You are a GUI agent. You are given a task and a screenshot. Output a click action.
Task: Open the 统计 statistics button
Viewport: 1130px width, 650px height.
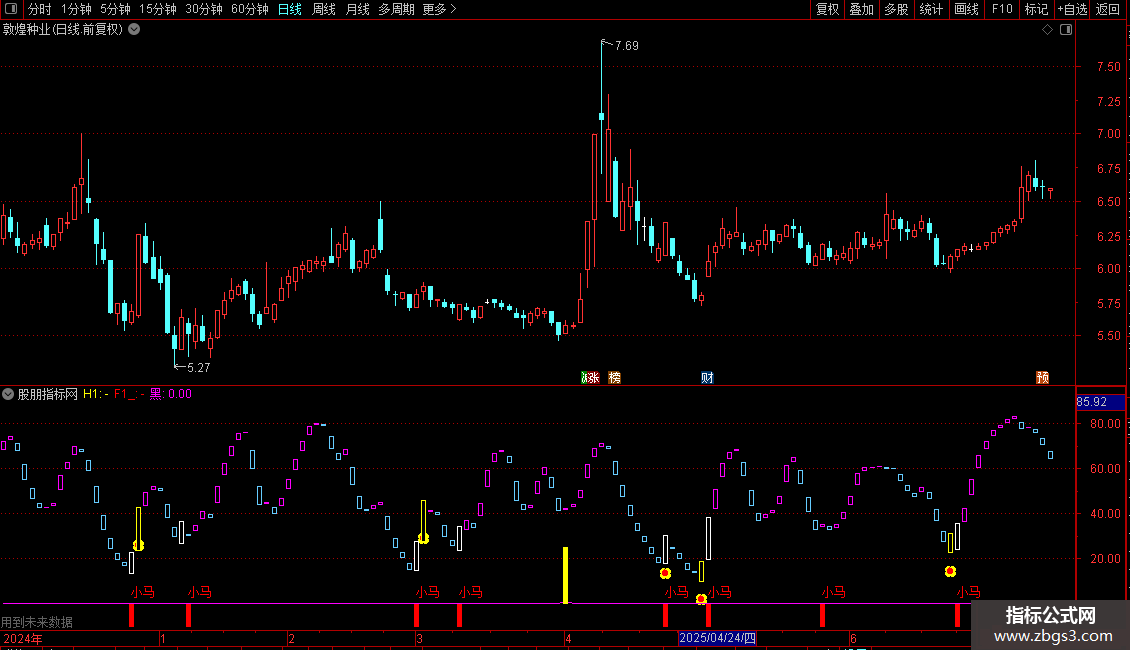pyautogui.click(x=931, y=9)
